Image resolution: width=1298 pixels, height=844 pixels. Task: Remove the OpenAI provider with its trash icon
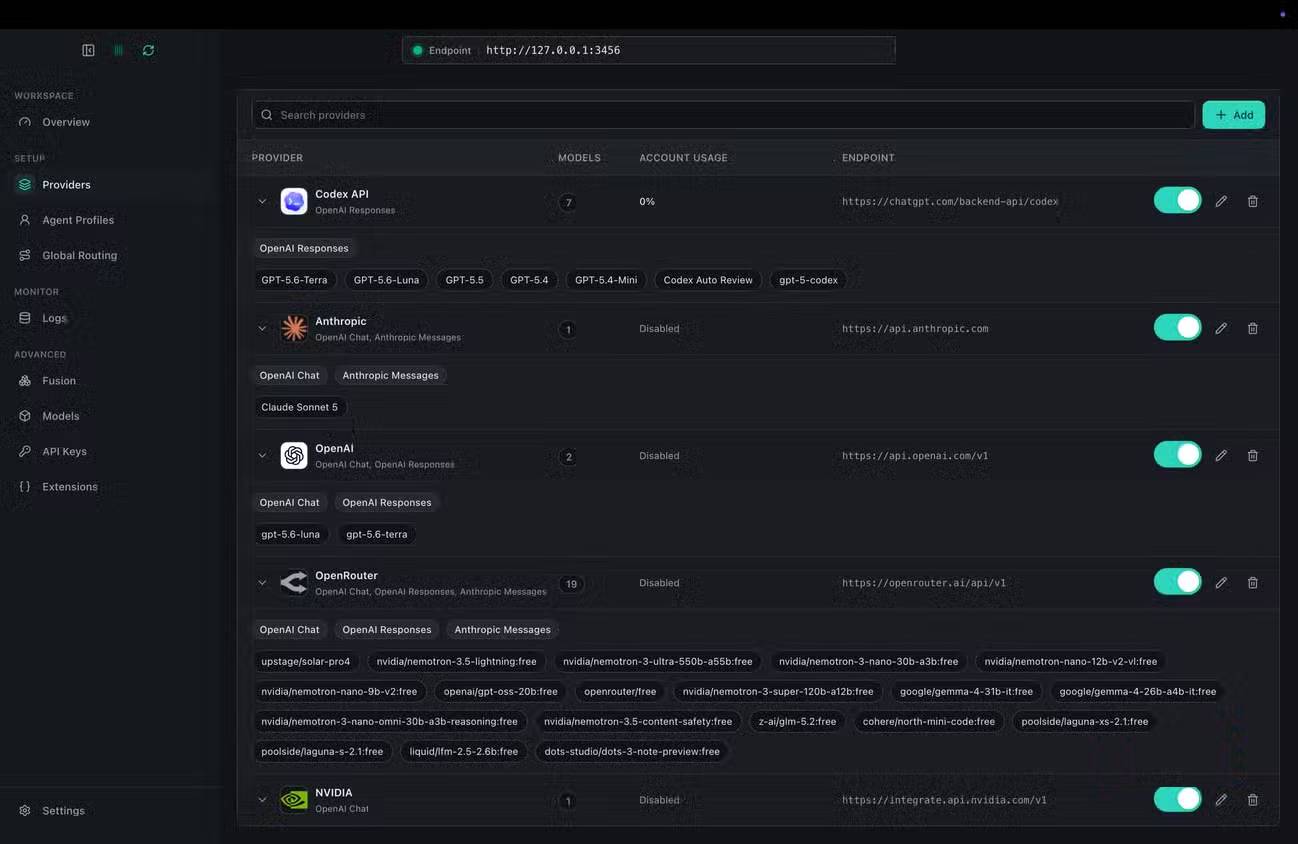[1252, 455]
